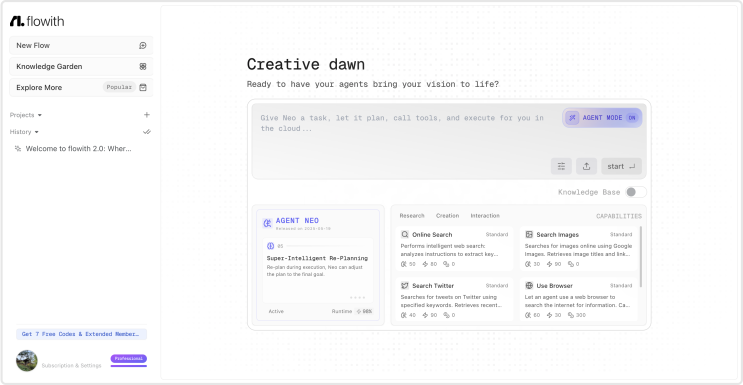Click the Popular tag on Explore More
Image resolution: width=743 pixels, height=385 pixels.
119,87
